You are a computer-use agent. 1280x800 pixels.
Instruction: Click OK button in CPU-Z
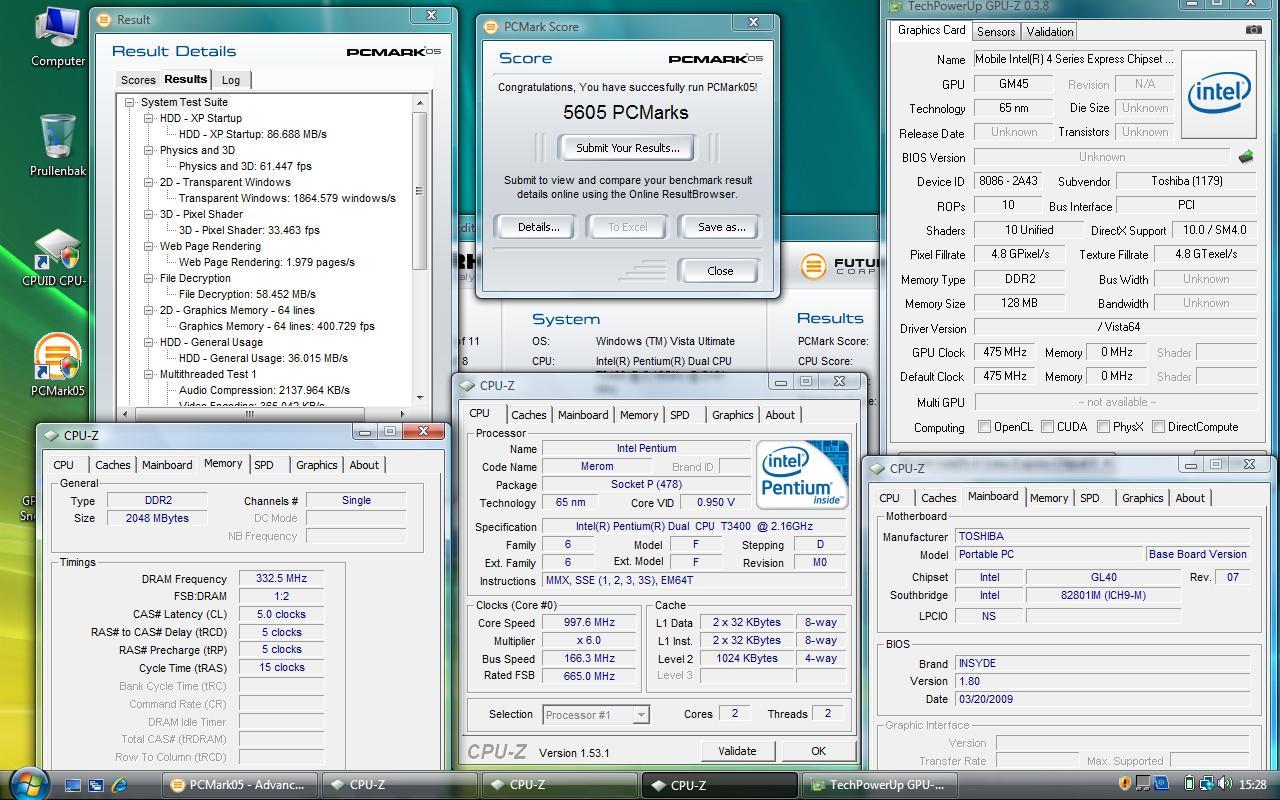click(818, 751)
